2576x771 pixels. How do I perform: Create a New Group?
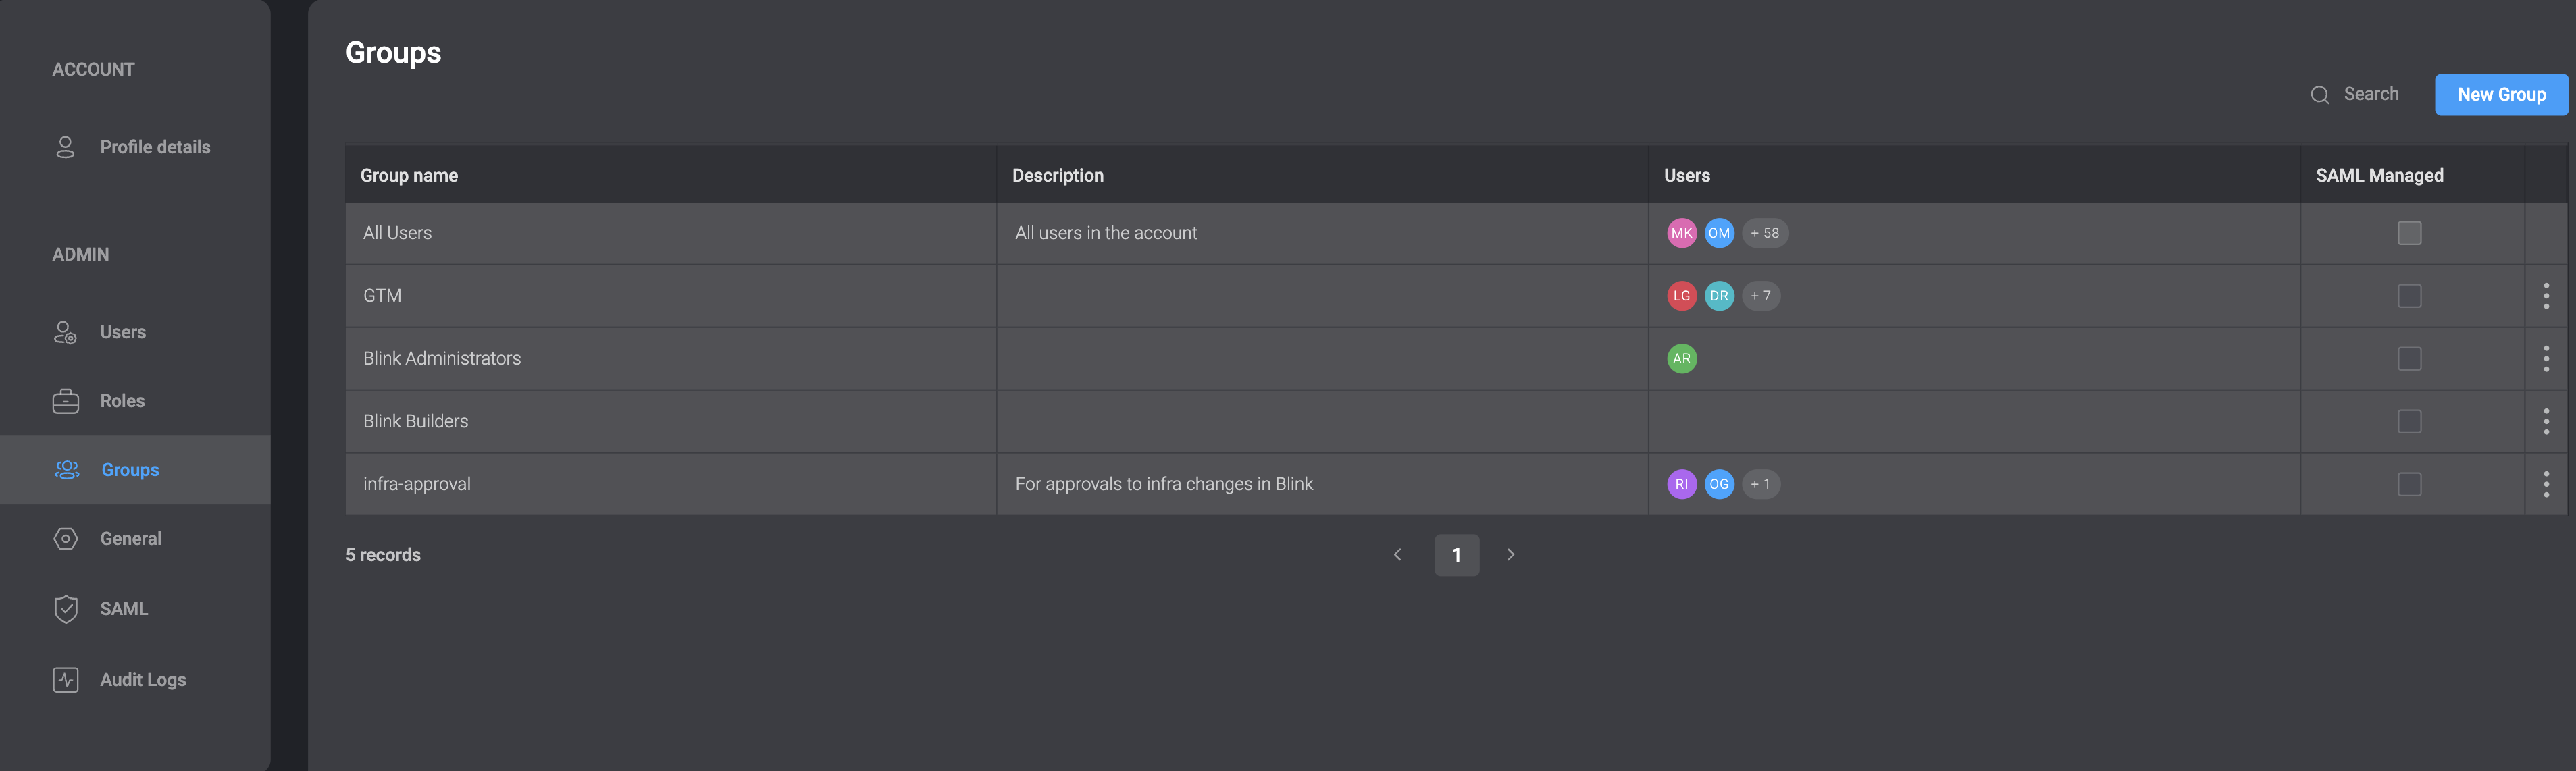(x=2501, y=95)
